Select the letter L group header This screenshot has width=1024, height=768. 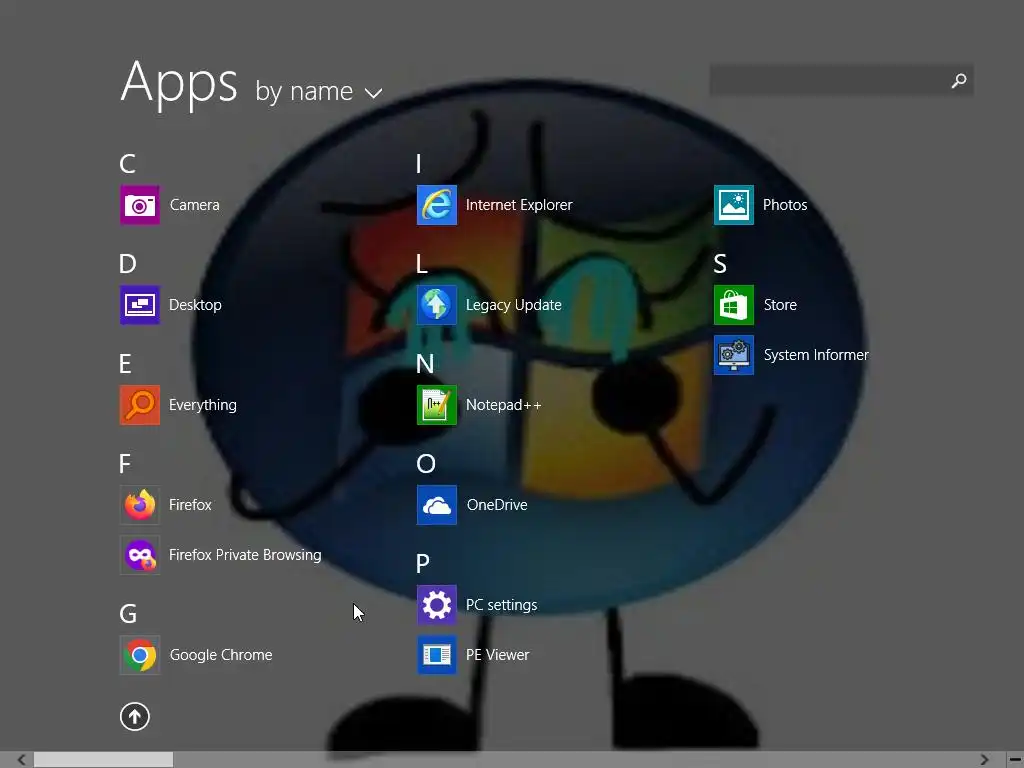(422, 264)
